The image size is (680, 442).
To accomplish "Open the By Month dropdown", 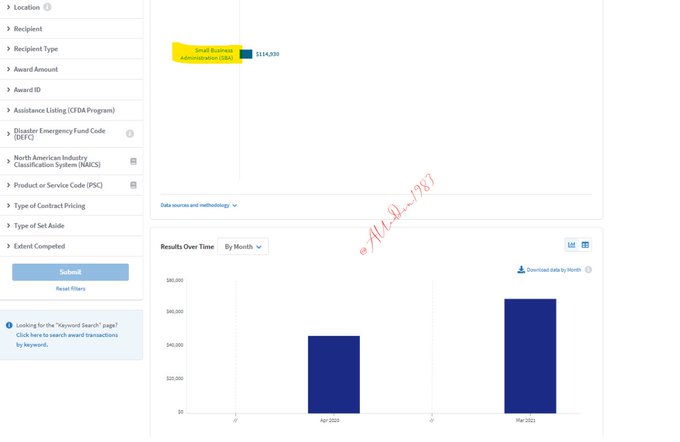I will (x=243, y=246).
